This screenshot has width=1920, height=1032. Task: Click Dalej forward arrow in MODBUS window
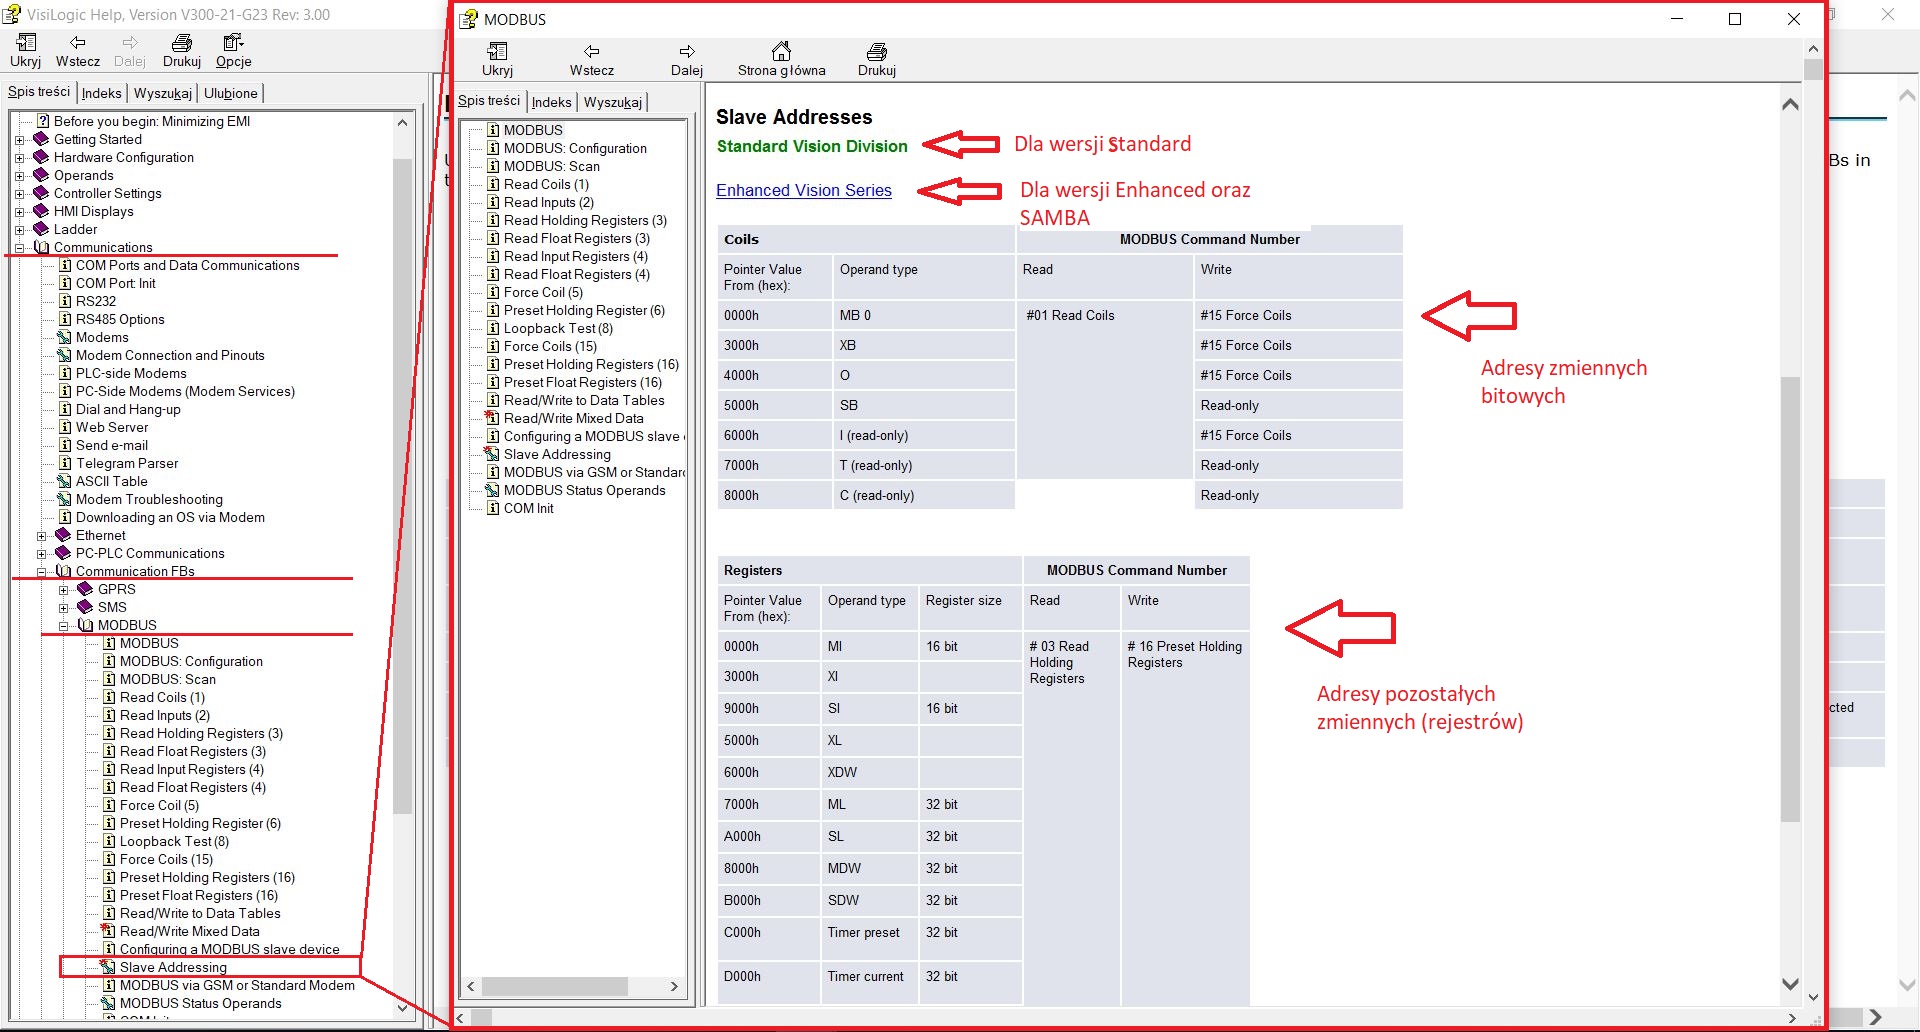pyautogui.click(x=687, y=51)
